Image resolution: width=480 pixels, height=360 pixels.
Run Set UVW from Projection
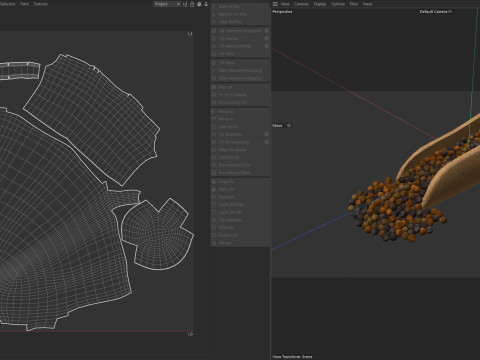[237, 31]
